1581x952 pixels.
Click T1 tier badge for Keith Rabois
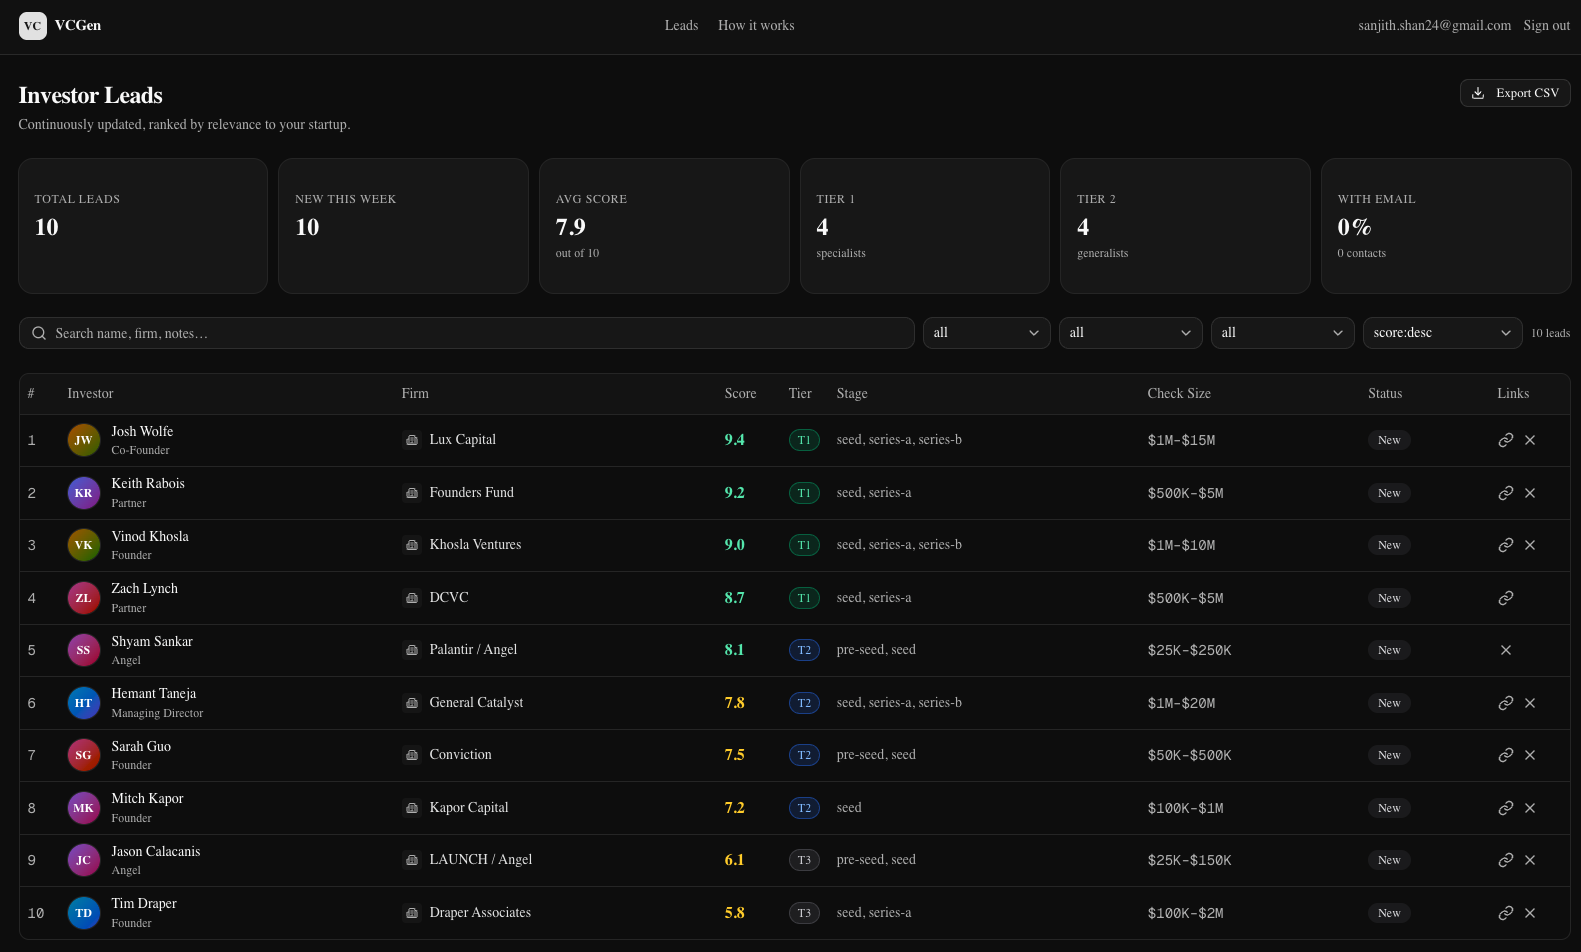click(804, 493)
